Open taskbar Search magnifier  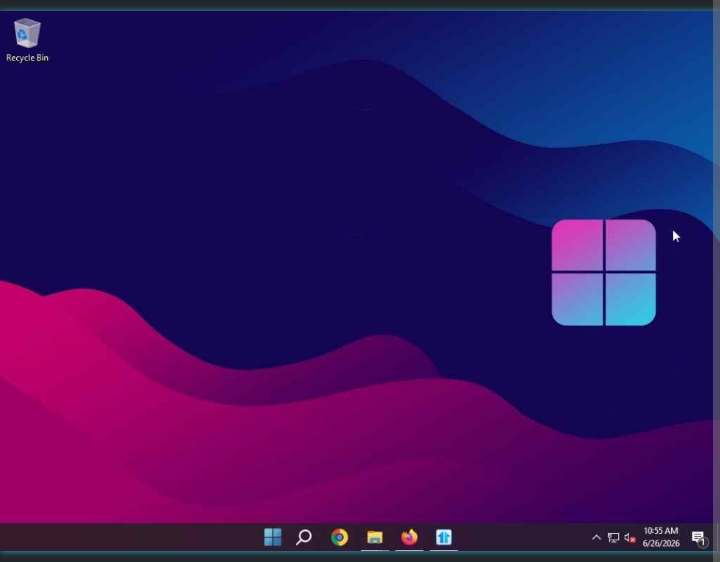click(x=304, y=537)
